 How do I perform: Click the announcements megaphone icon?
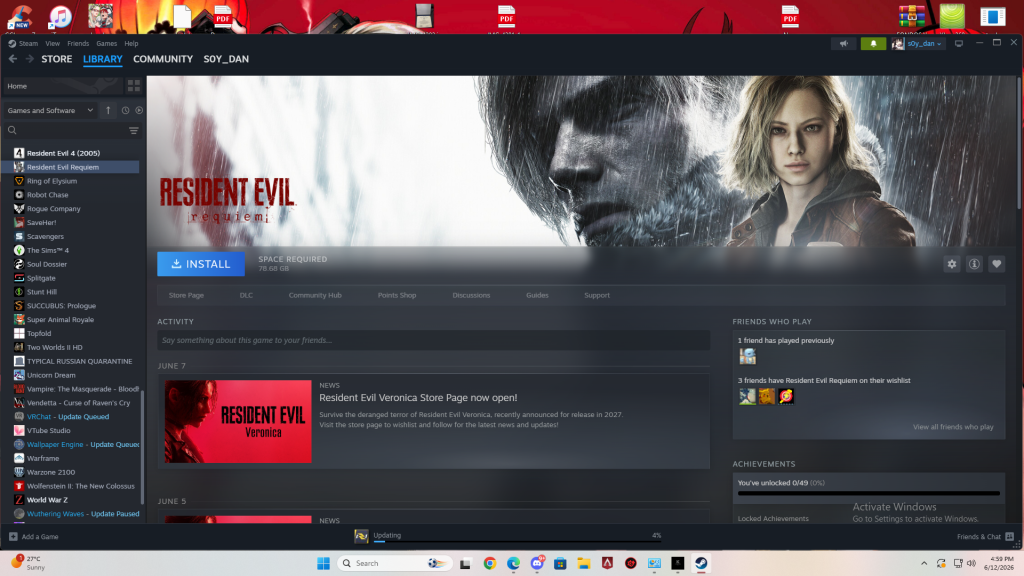point(844,44)
